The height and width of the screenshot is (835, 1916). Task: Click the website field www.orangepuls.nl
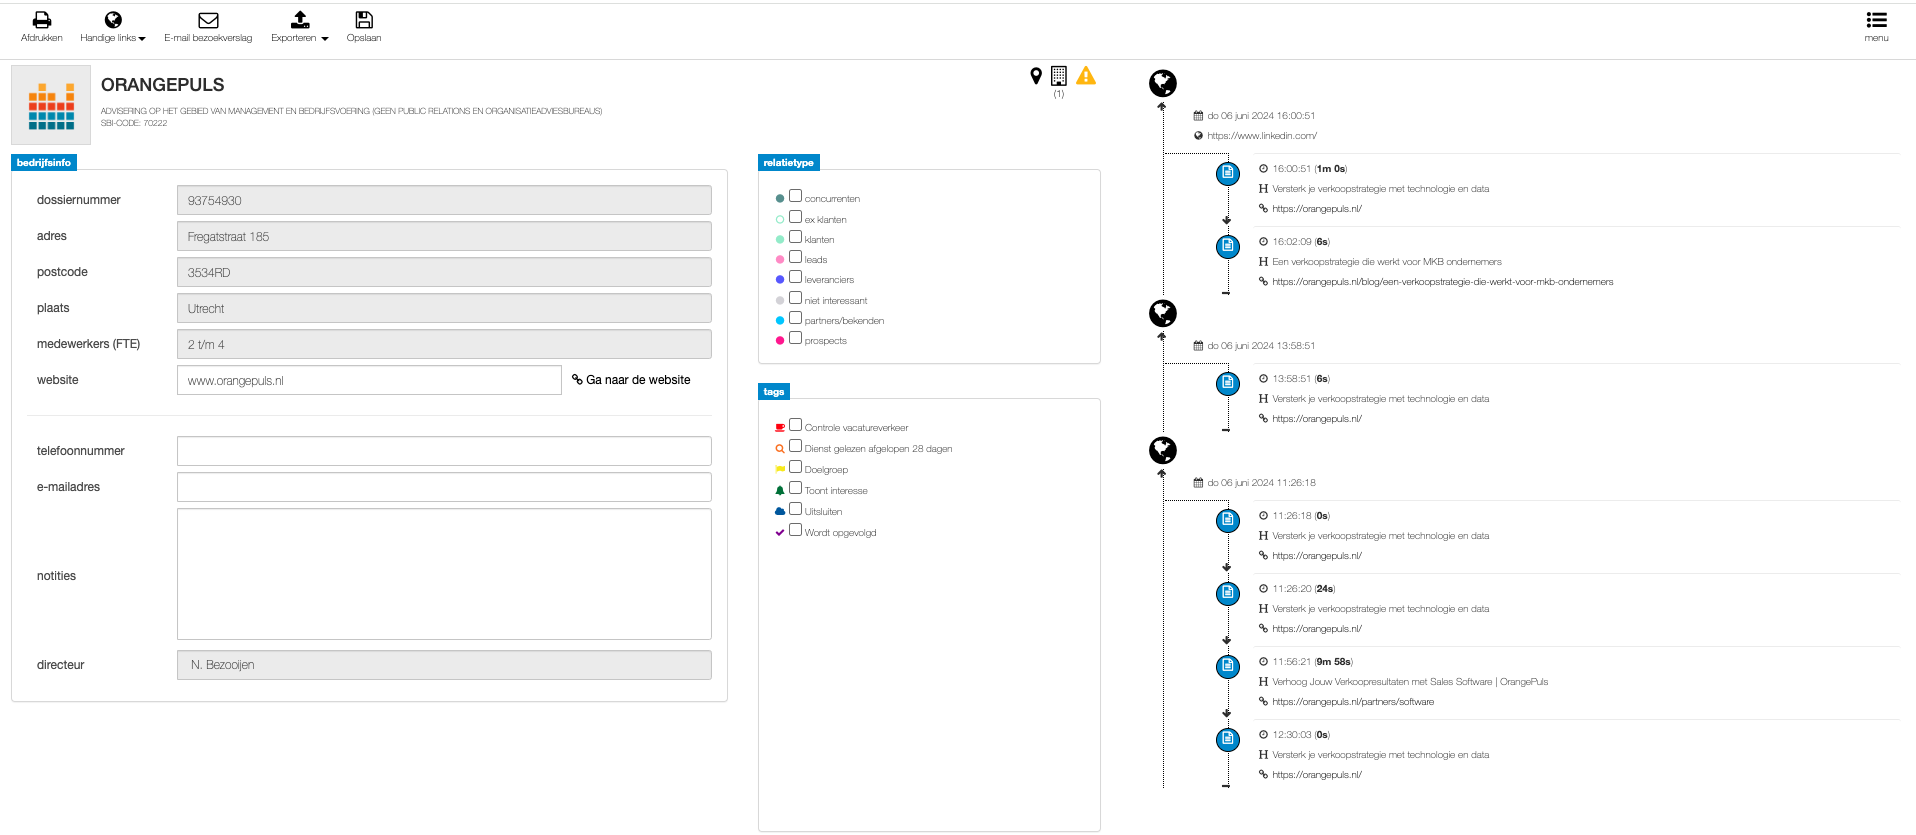point(369,380)
